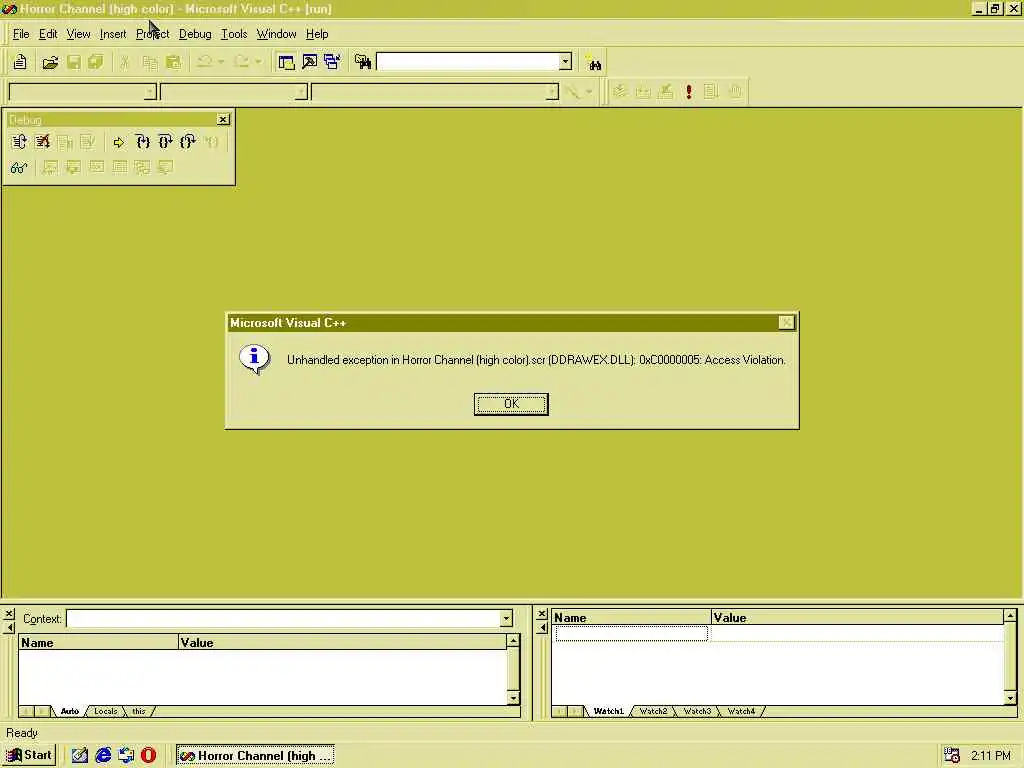The width and height of the screenshot is (1024, 768).
Task: Click the Cut scissors icon
Action: click(x=125, y=62)
